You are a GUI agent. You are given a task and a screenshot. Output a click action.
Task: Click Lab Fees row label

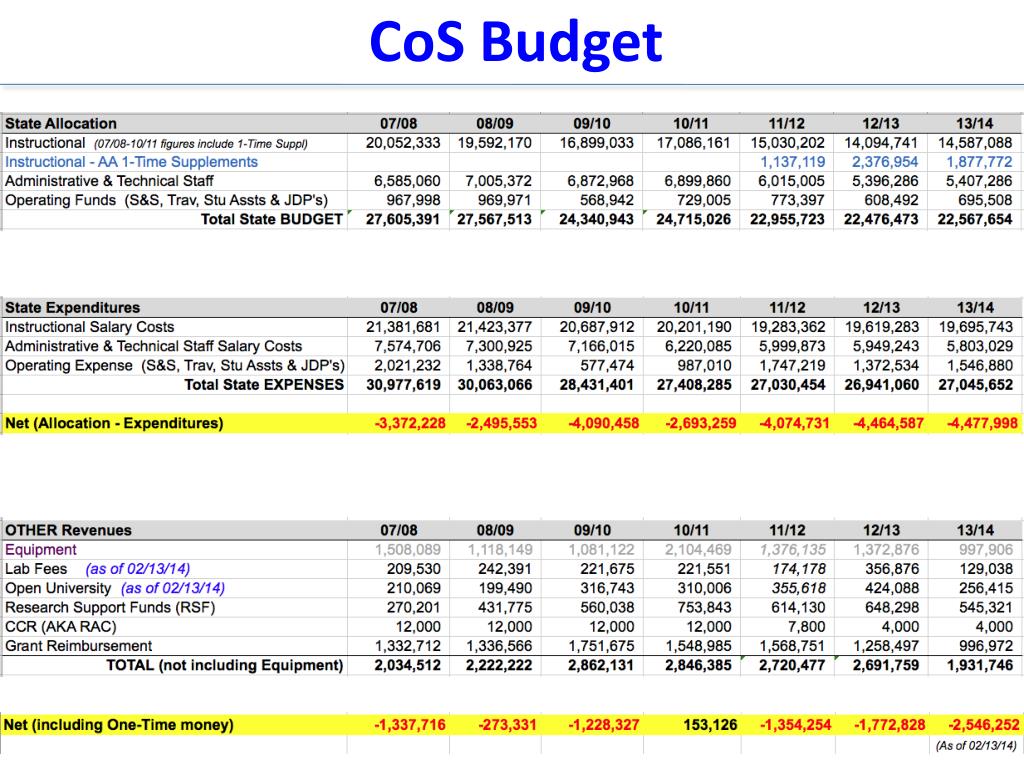[97, 569]
